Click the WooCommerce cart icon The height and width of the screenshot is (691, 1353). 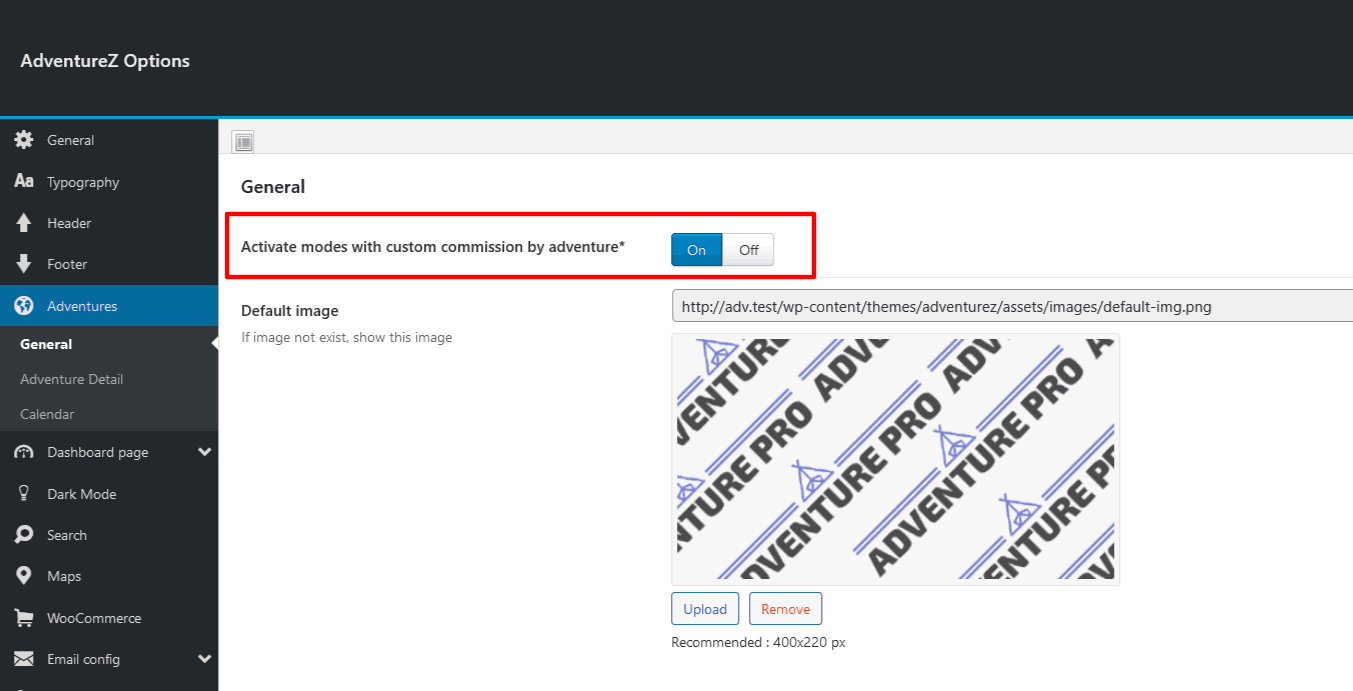(x=24, y=618)
